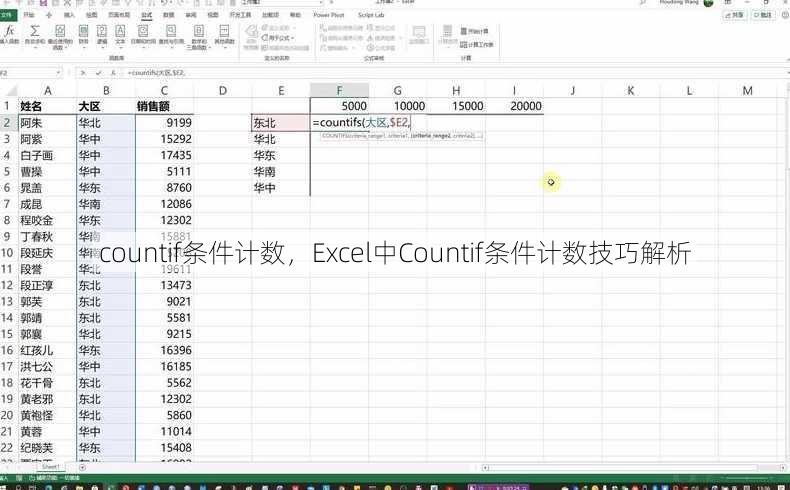
Task: Click the Comments button
Action: tap(763, 15)
